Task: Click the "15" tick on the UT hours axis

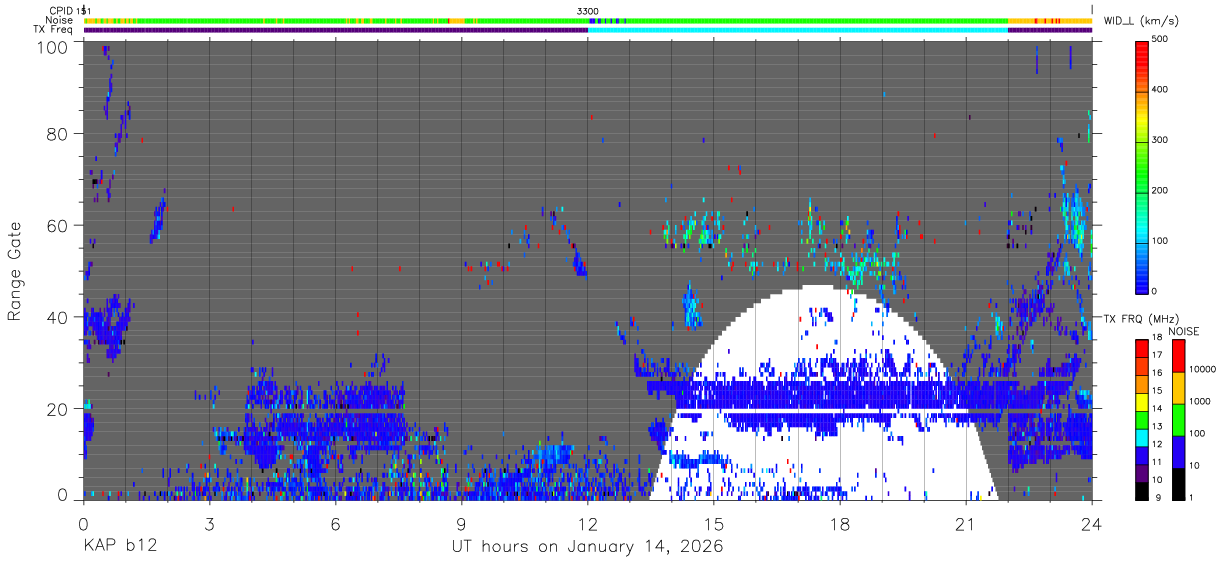Action: 714,525
